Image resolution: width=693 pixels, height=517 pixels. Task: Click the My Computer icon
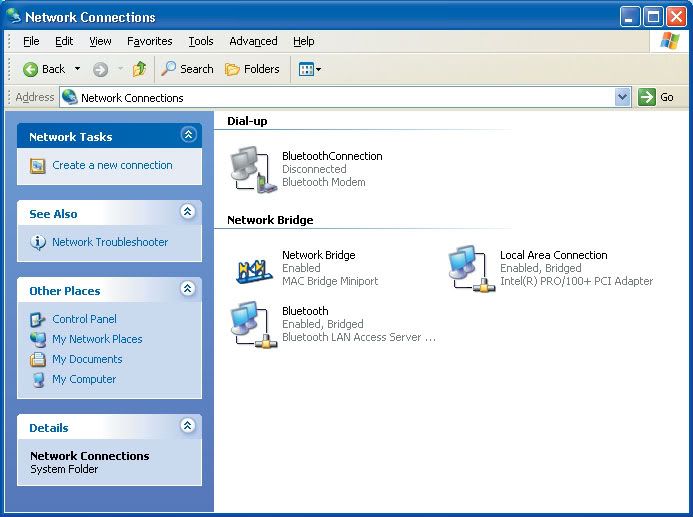point(38,380)
